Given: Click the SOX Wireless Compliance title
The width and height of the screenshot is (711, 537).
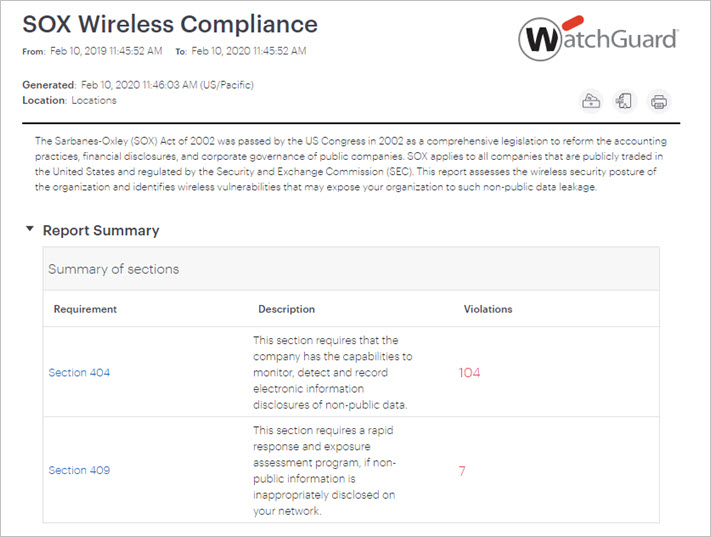Looking at the screenshot, I should [x=170, y=23].
